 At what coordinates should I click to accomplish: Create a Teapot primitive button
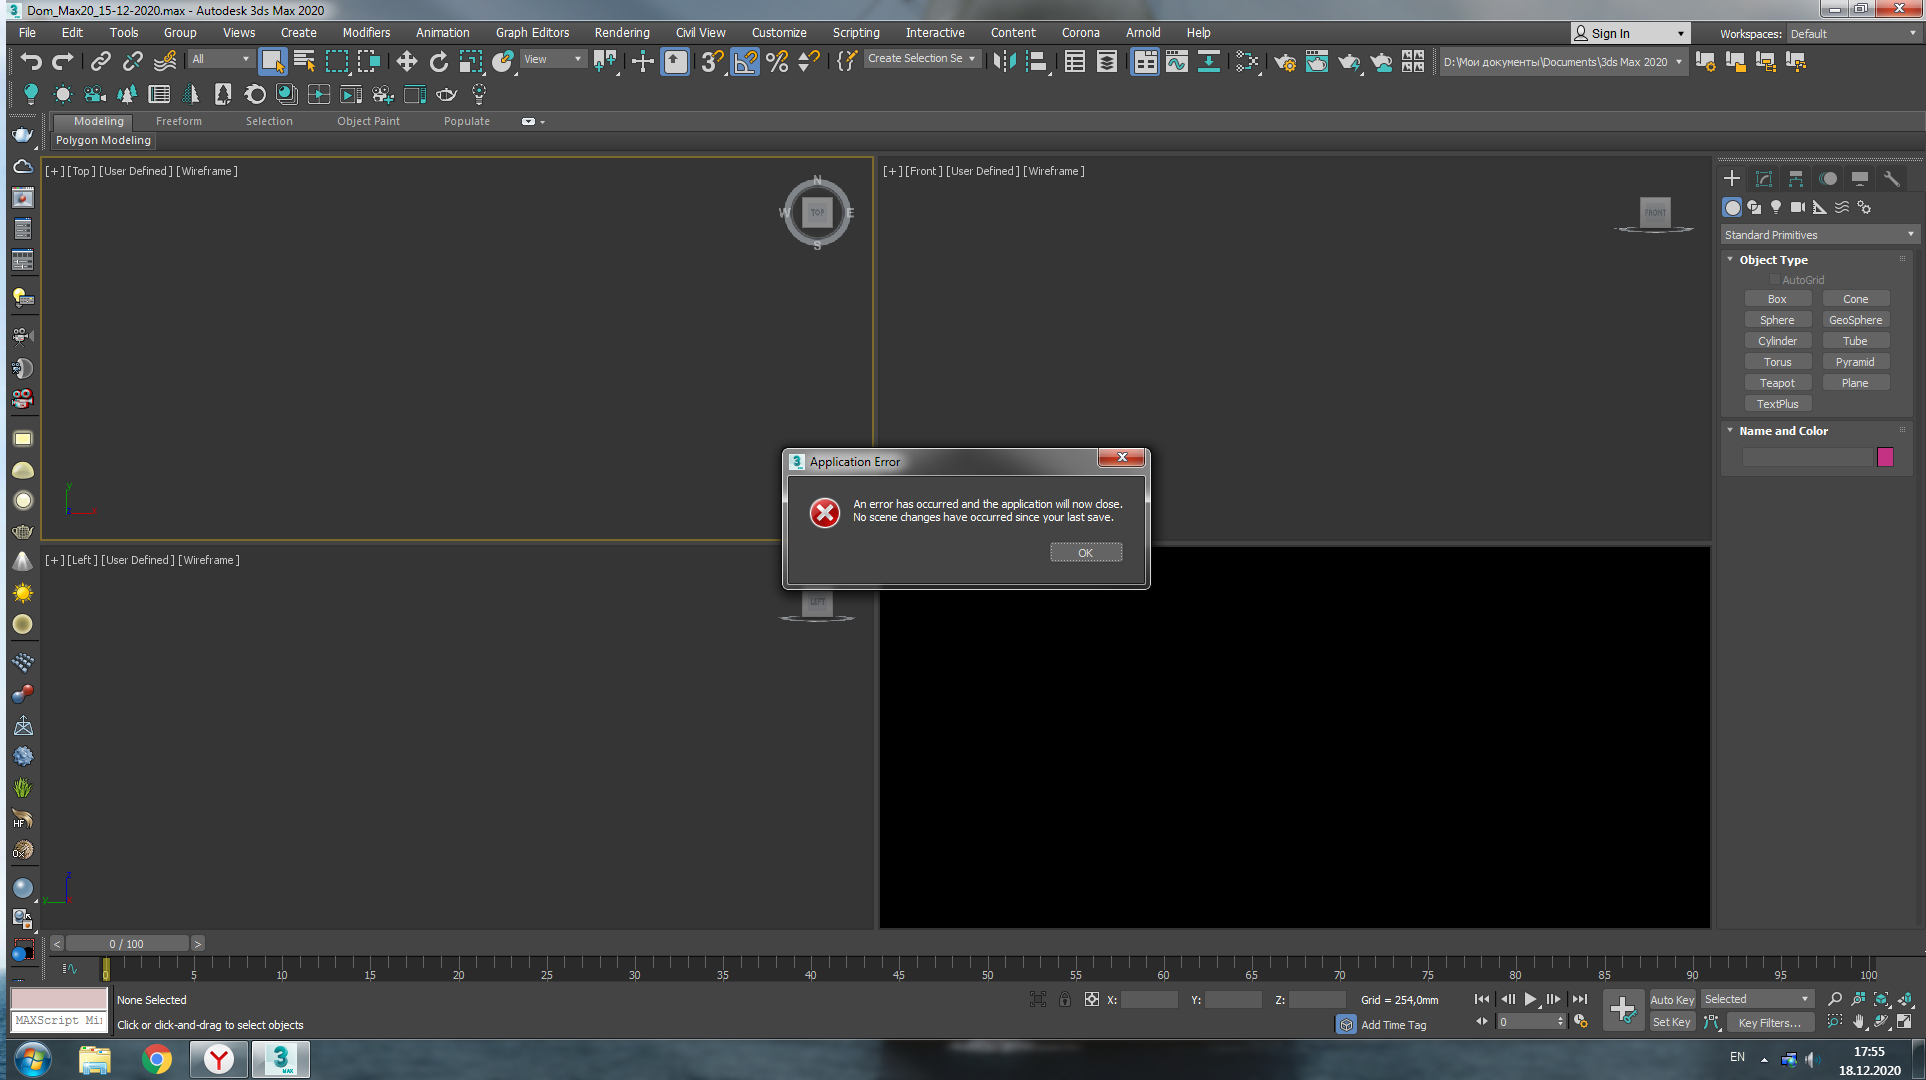[x=1777, y=383]
